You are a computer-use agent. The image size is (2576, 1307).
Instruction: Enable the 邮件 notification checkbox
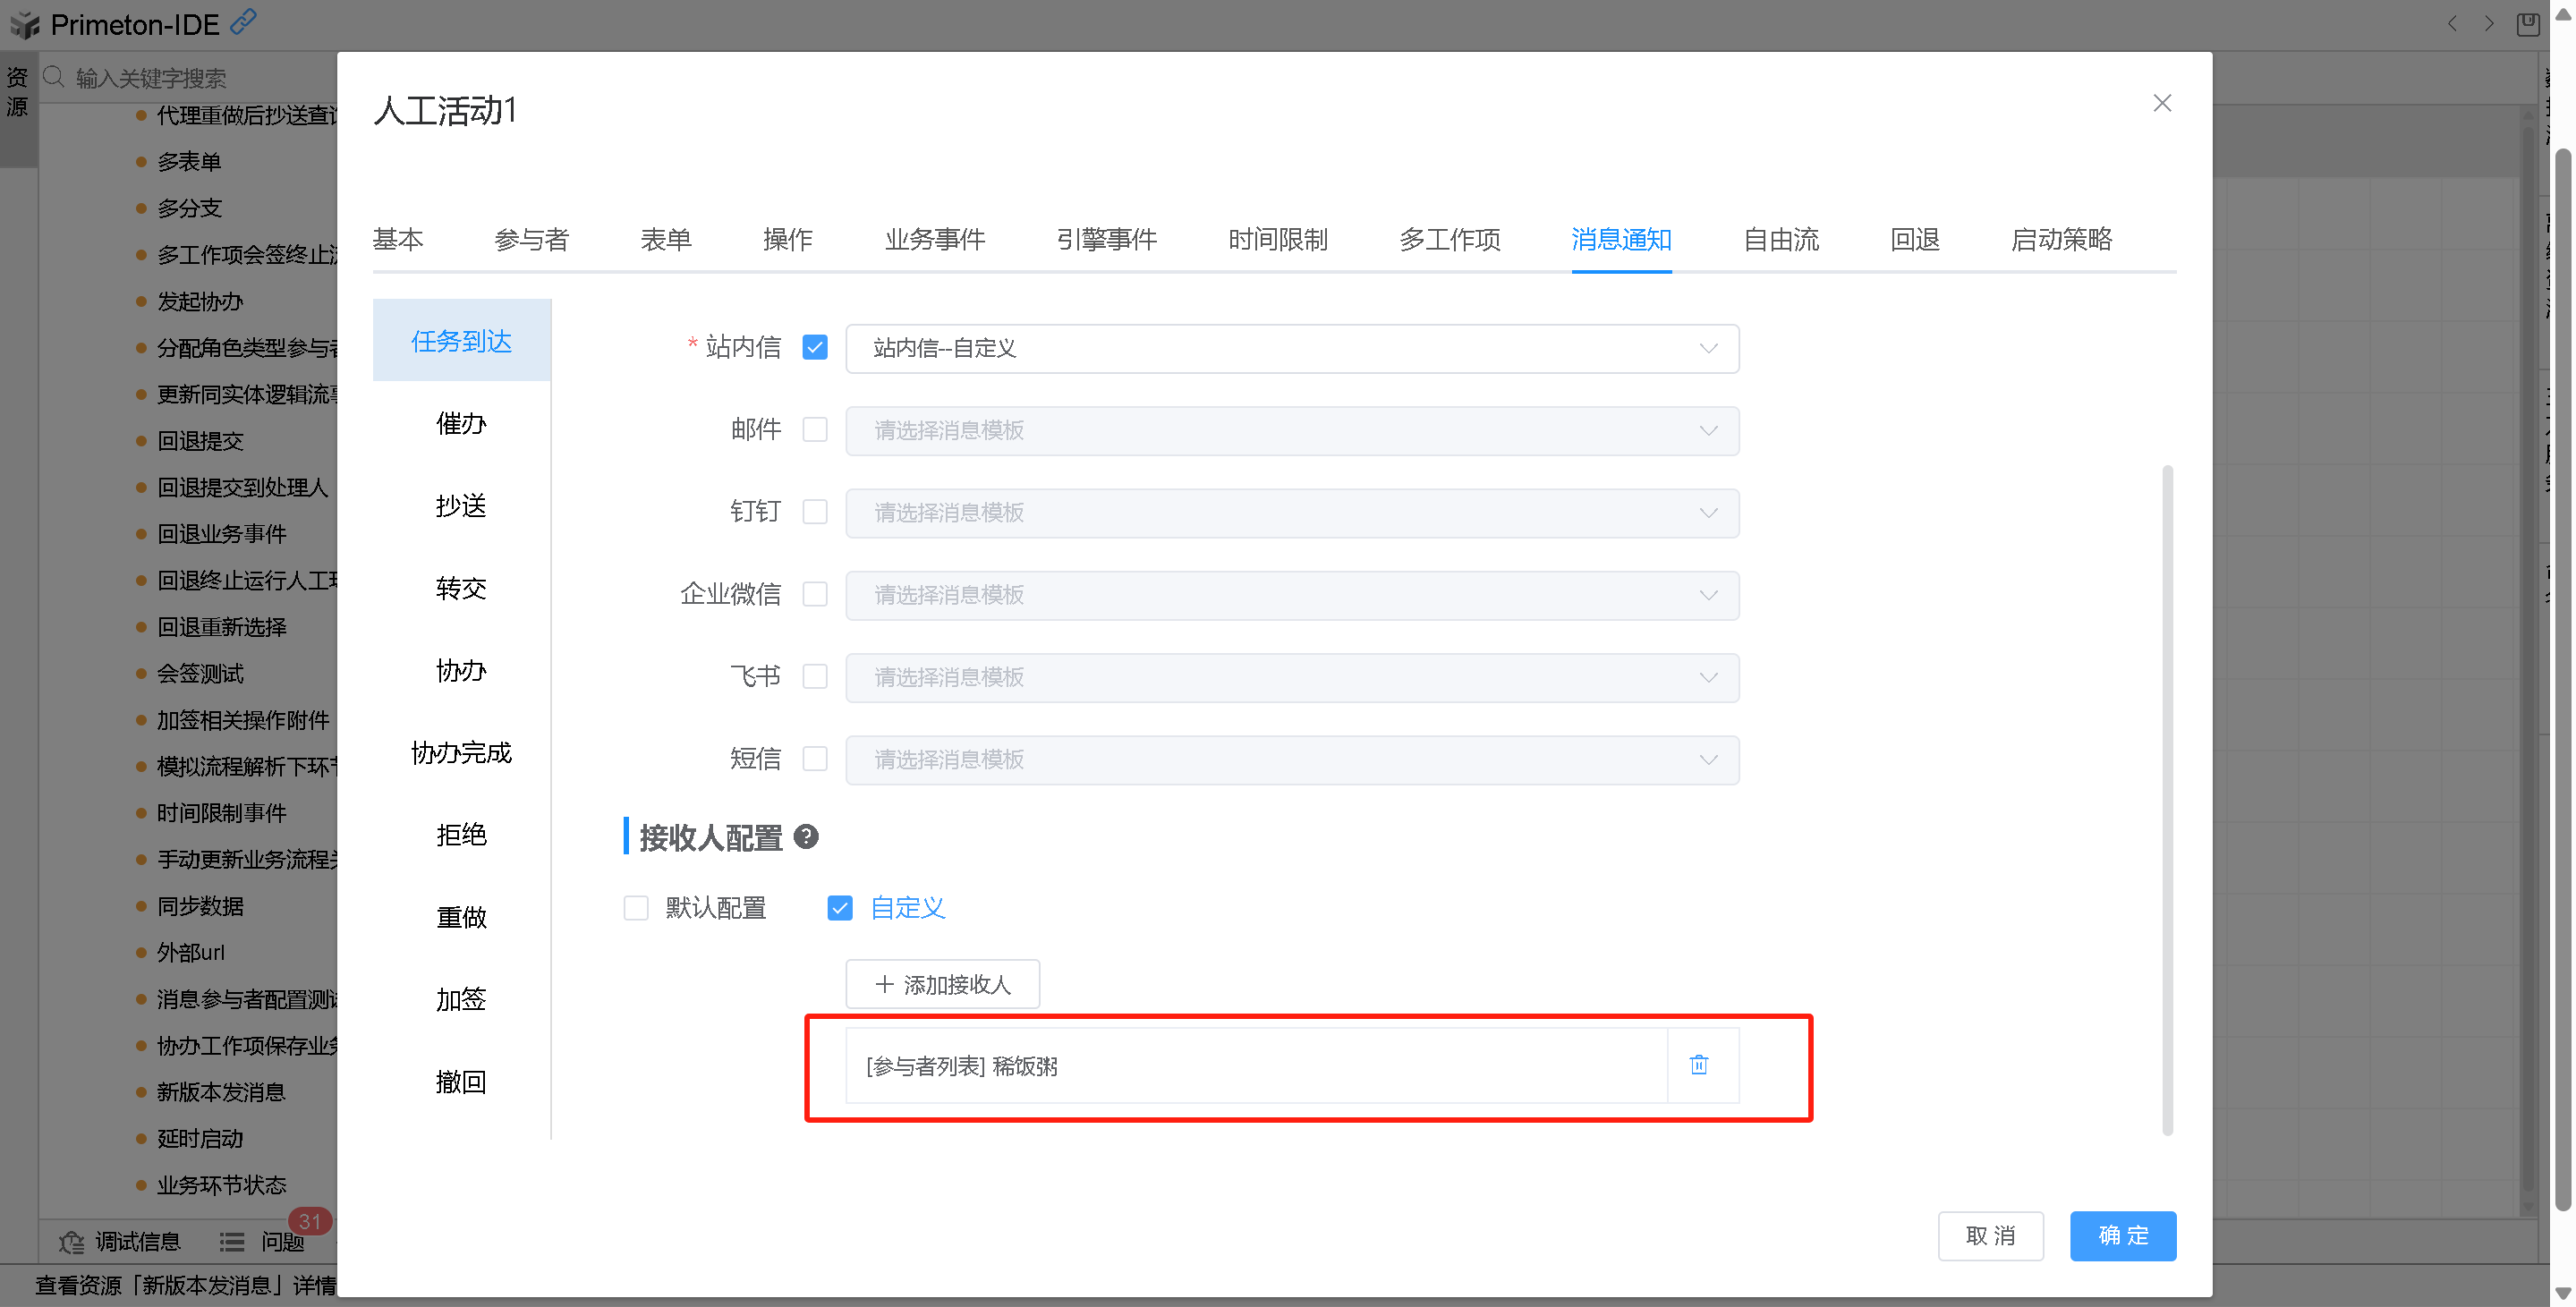click(815, 430)
